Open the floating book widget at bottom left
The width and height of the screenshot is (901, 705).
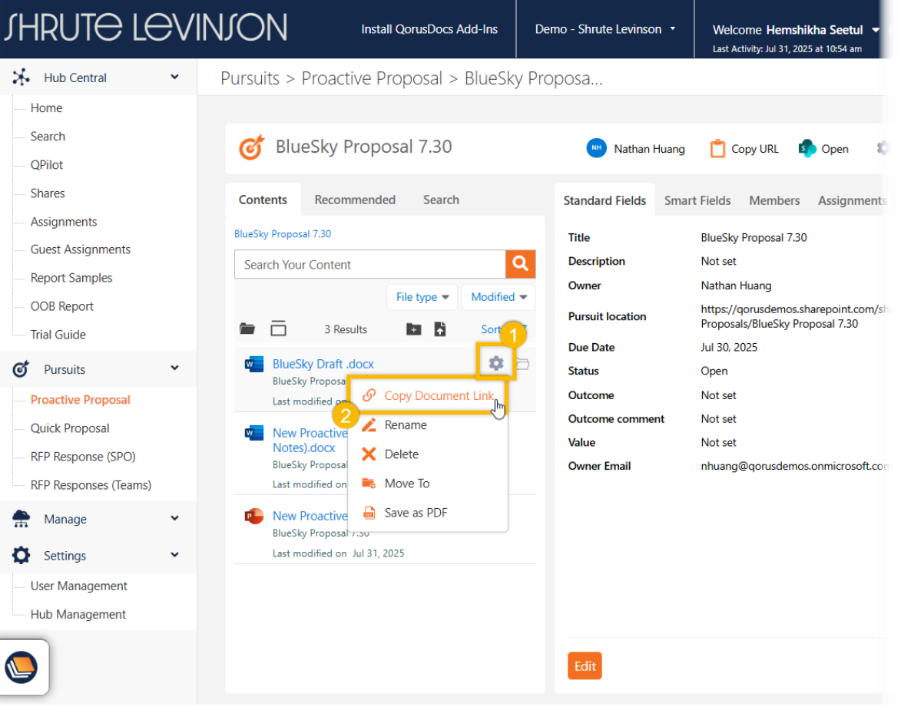(22, 667)
